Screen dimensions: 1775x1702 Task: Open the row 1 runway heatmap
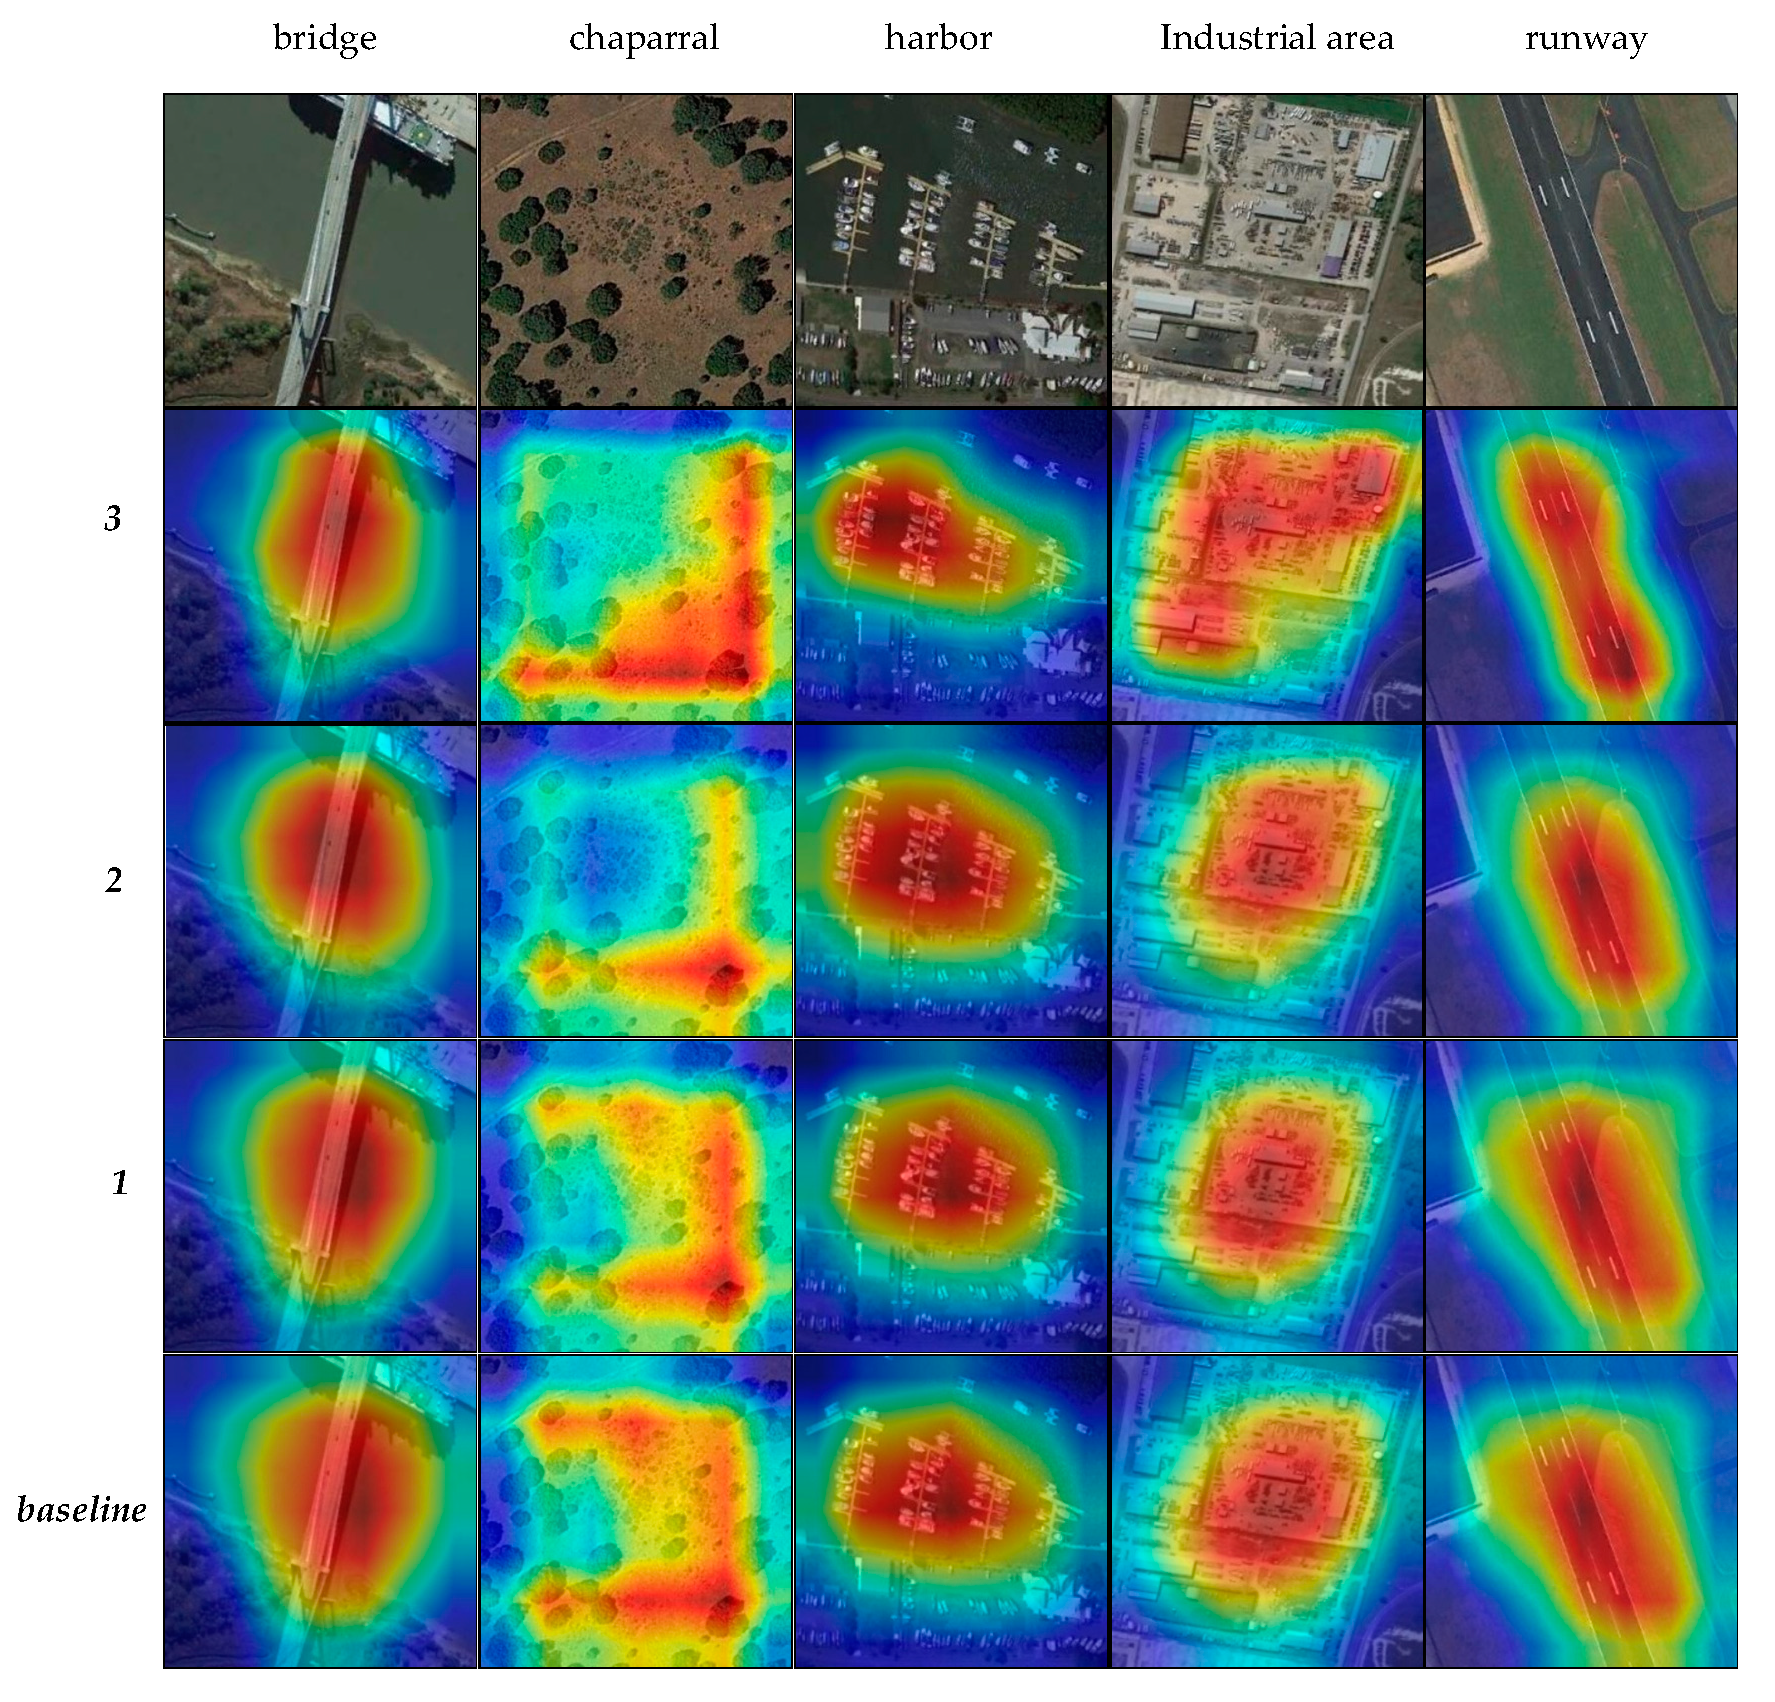(1581, 1196)
